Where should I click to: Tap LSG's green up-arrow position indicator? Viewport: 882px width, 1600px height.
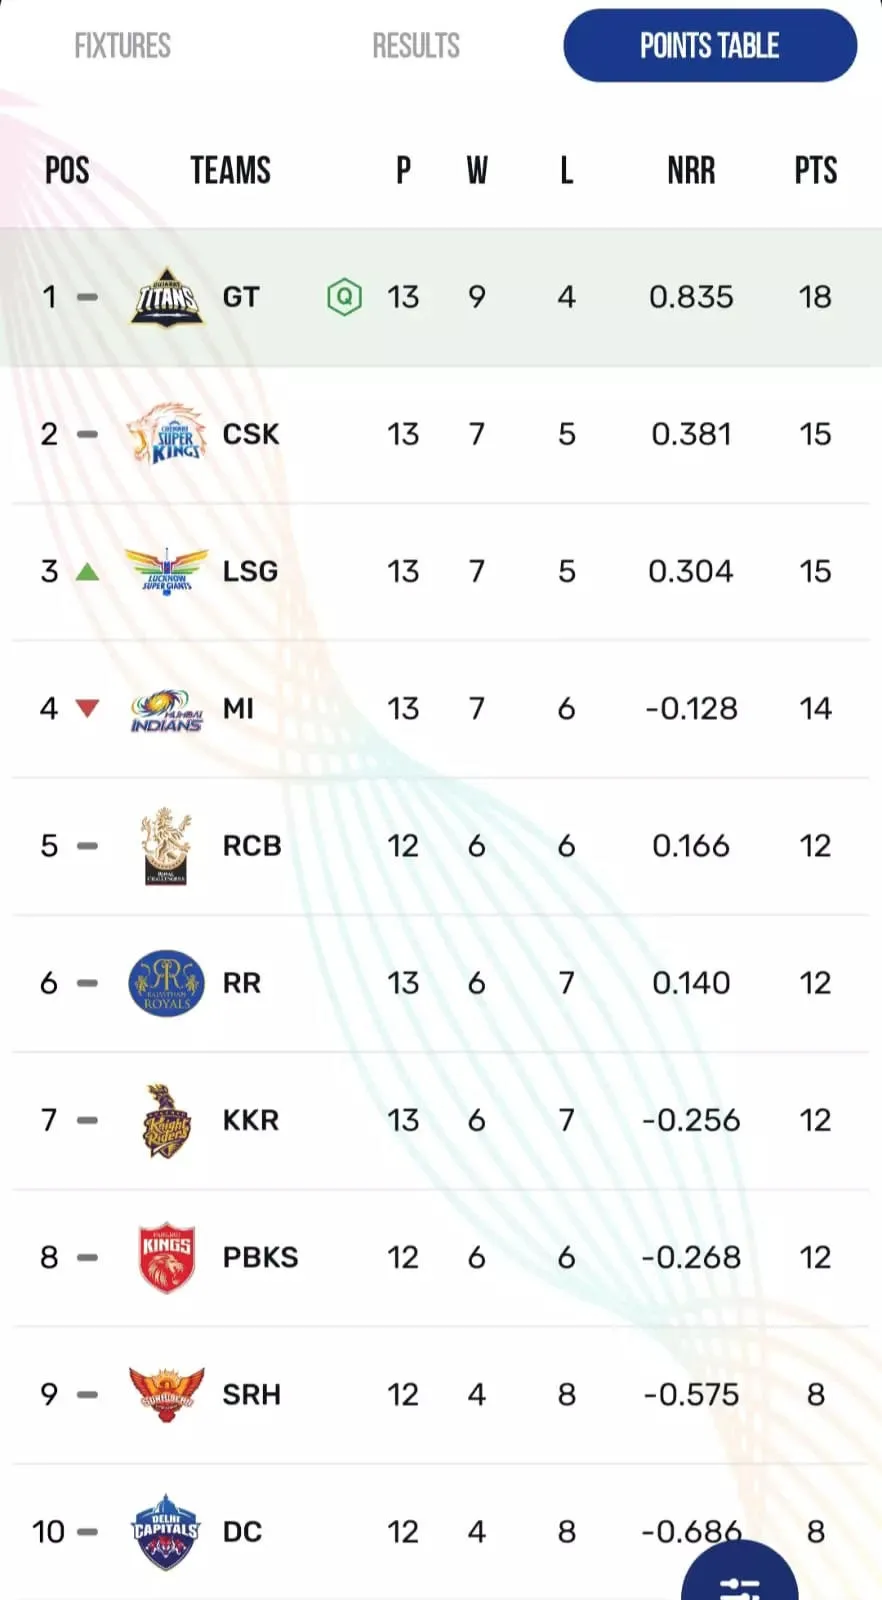[x=88, y=572]
